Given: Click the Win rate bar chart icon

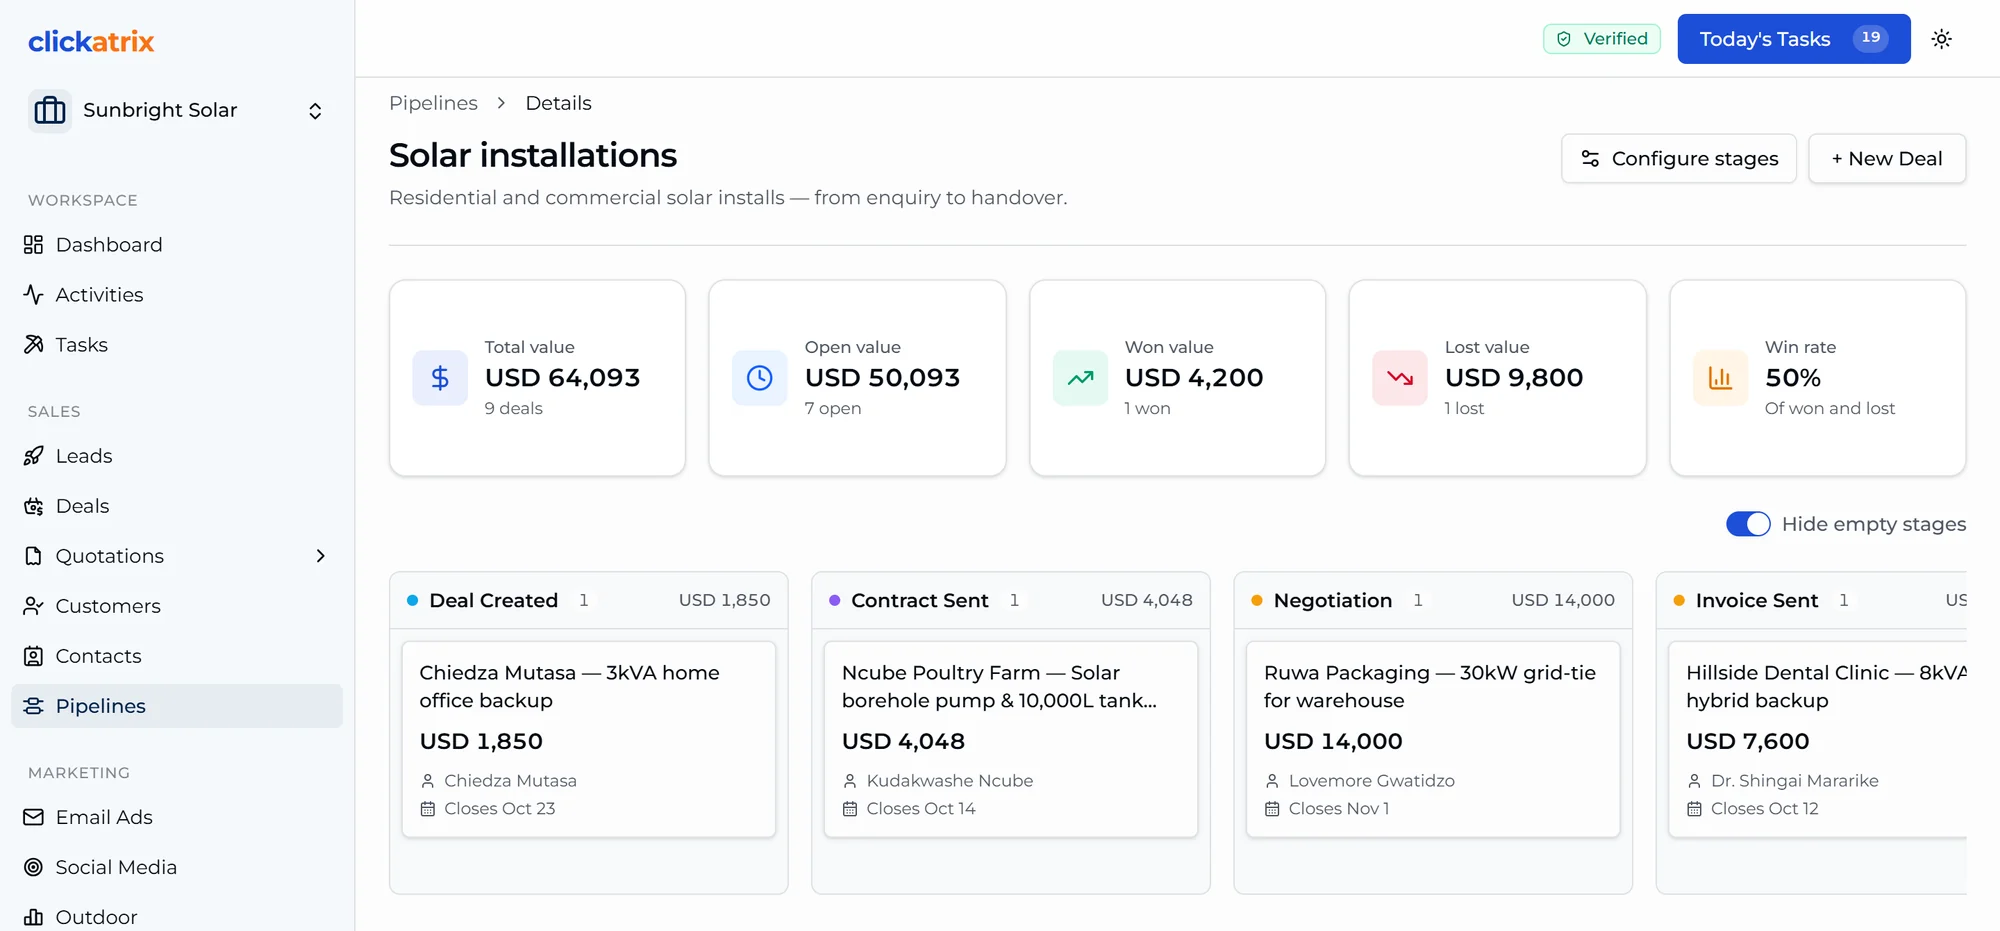Looking at the screenshot, I should [x=1720, y=378].
